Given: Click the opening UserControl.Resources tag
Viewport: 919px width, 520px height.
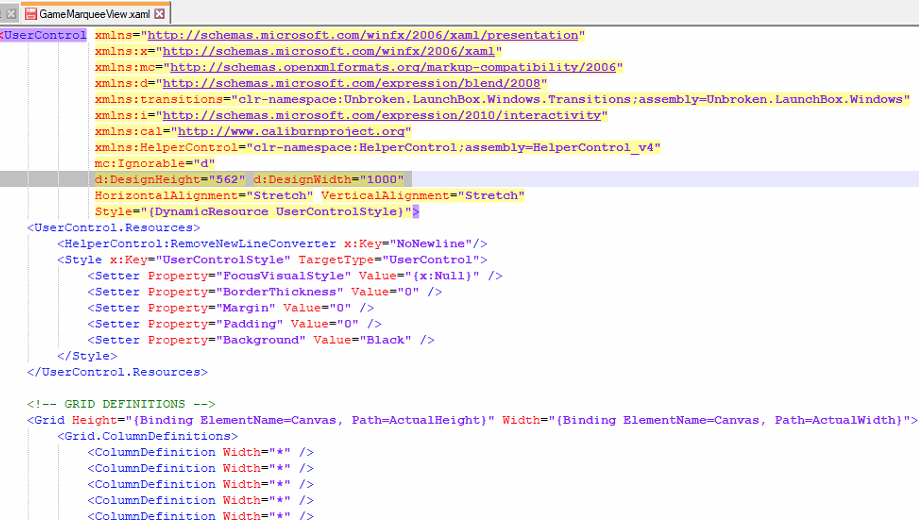Looking at the screenshot, I should click(114, 227).
